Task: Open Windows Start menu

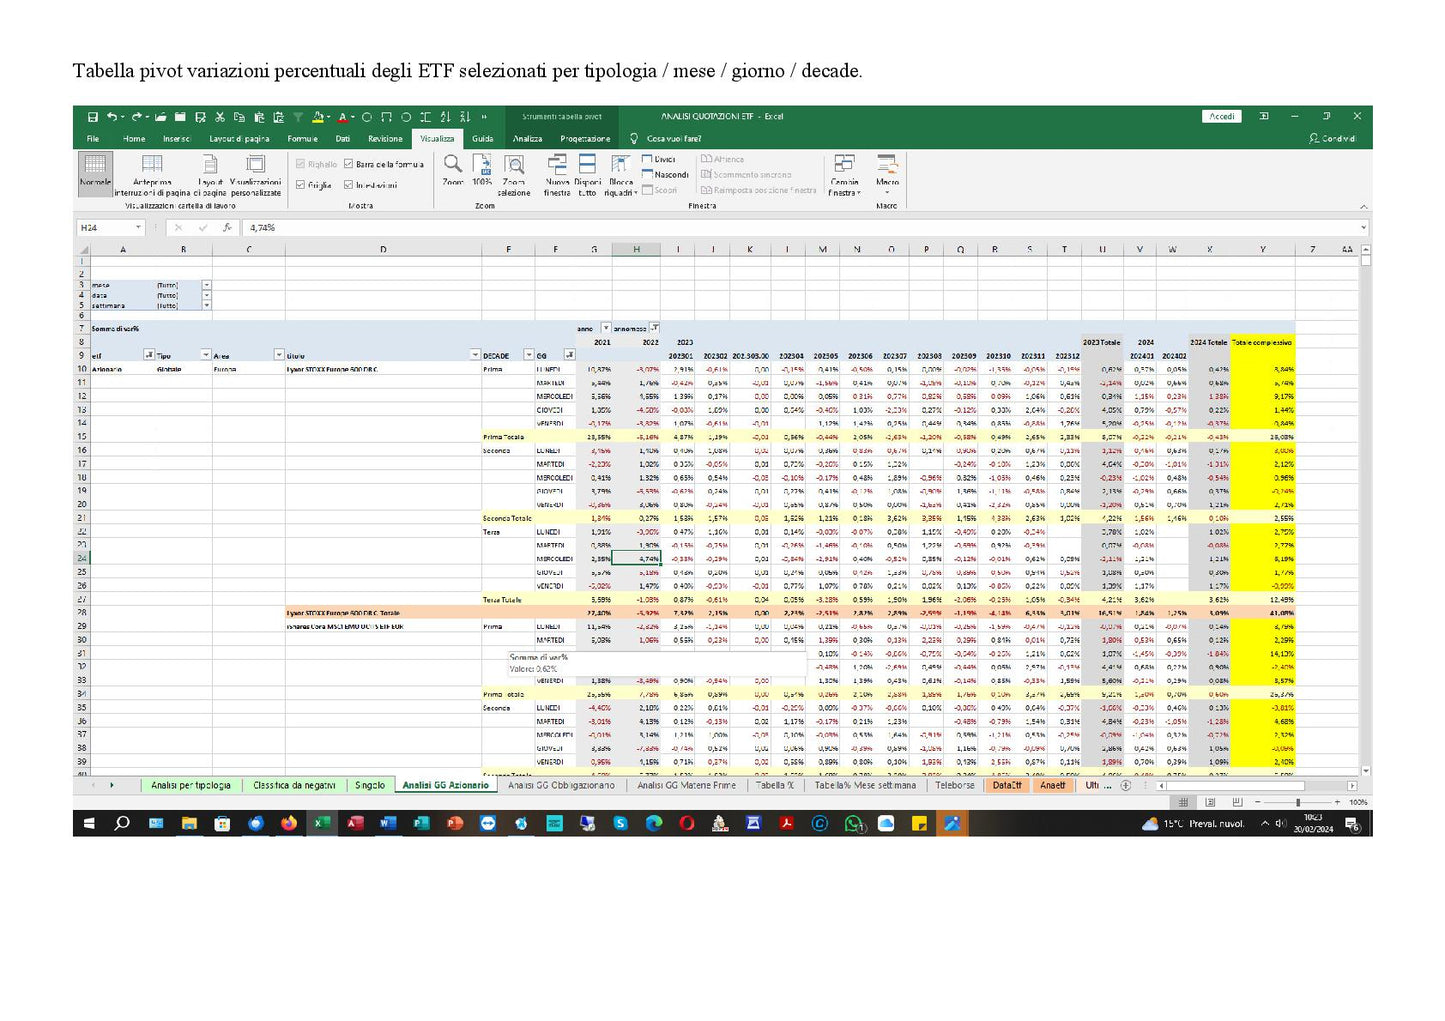Action: [x=89, y=823]
